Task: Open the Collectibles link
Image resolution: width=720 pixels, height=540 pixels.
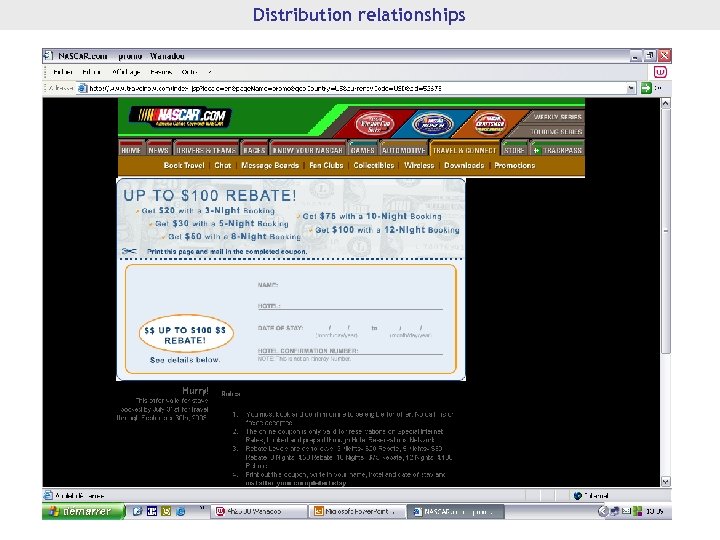Action: pyautogui.click(x=374, y=165)
